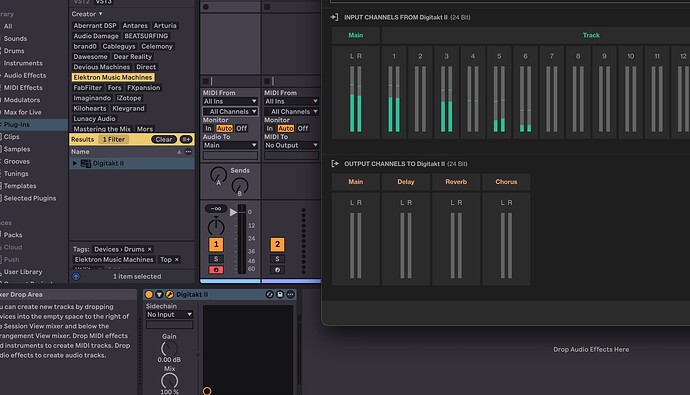Screen dimensions: 690x395
Task: Set track 1 monitor to Off
Action: pyautogui.click(x=242, y=128)
